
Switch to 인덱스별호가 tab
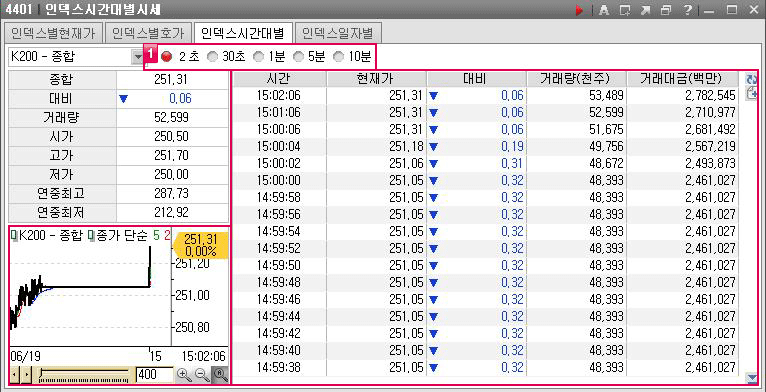148,33
